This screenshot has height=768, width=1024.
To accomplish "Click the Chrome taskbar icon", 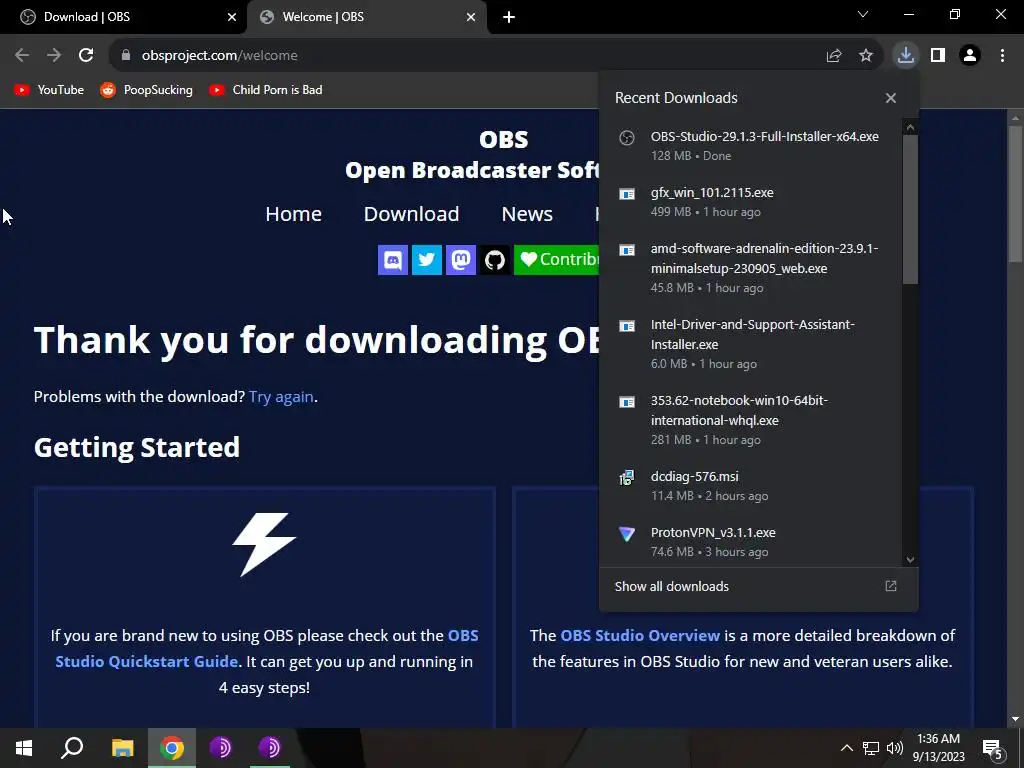I will click(172, 748).
